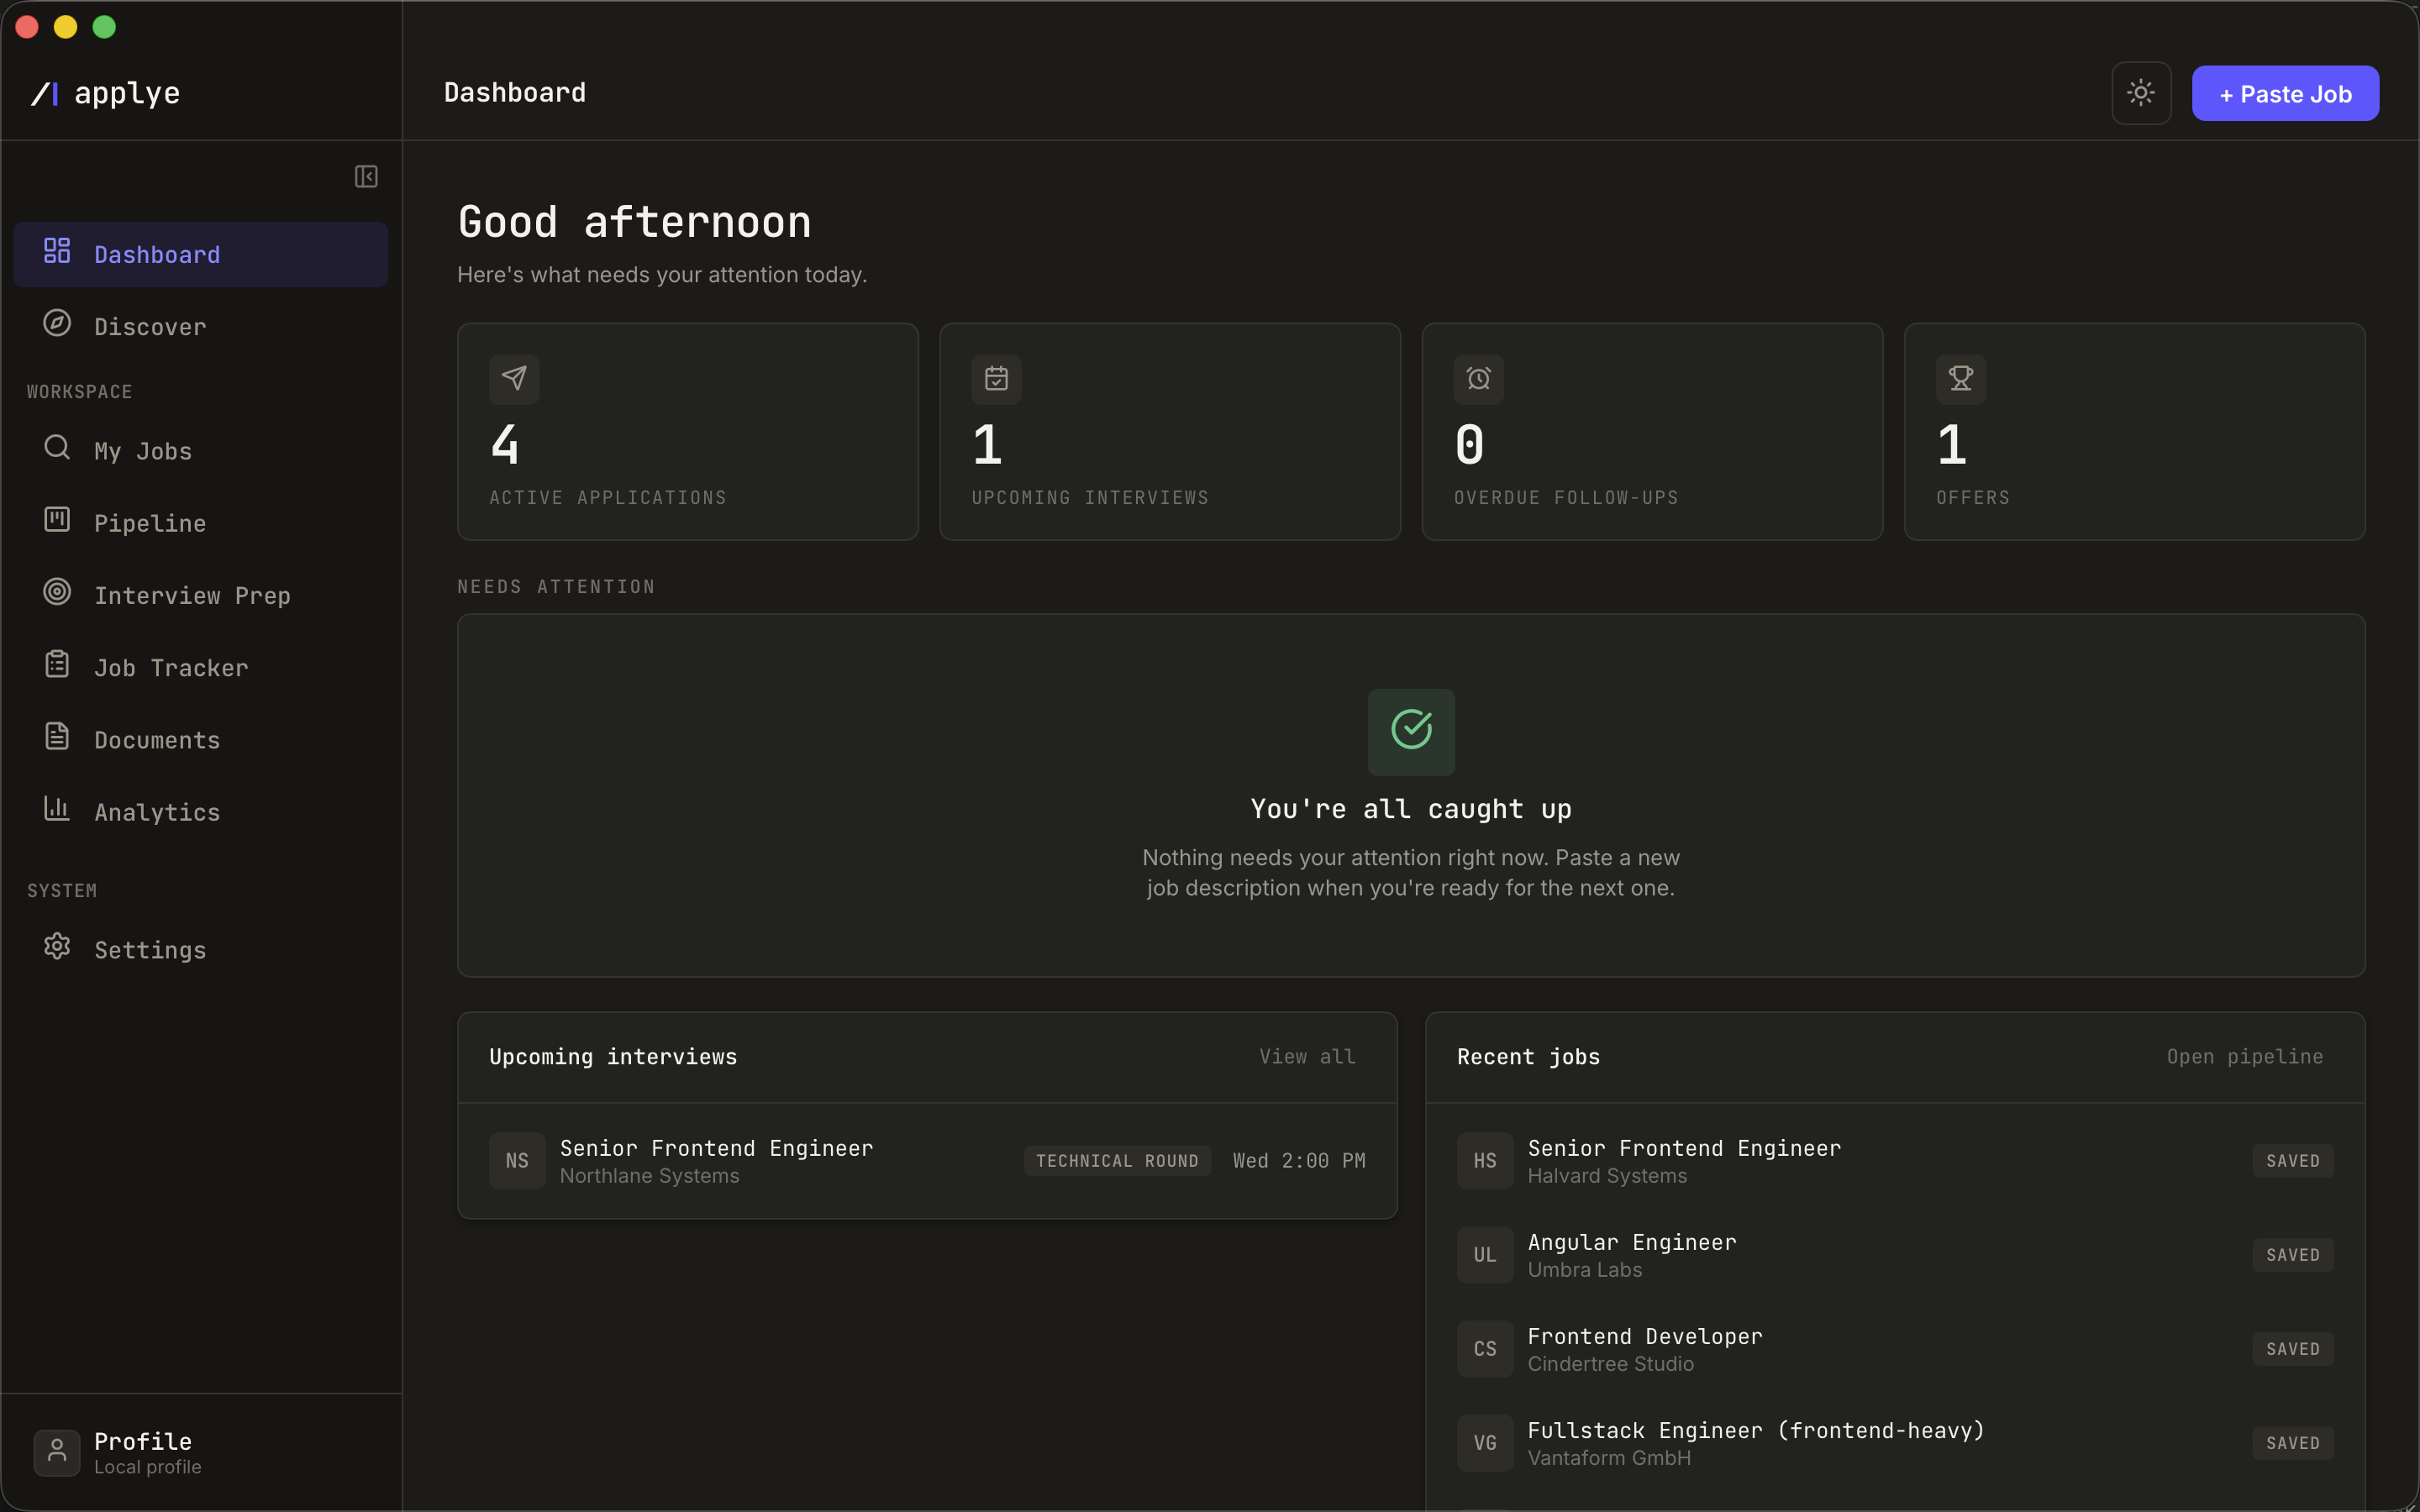
Task: Click the TECHNICAL ROUND badge
Action: 1117,1160
